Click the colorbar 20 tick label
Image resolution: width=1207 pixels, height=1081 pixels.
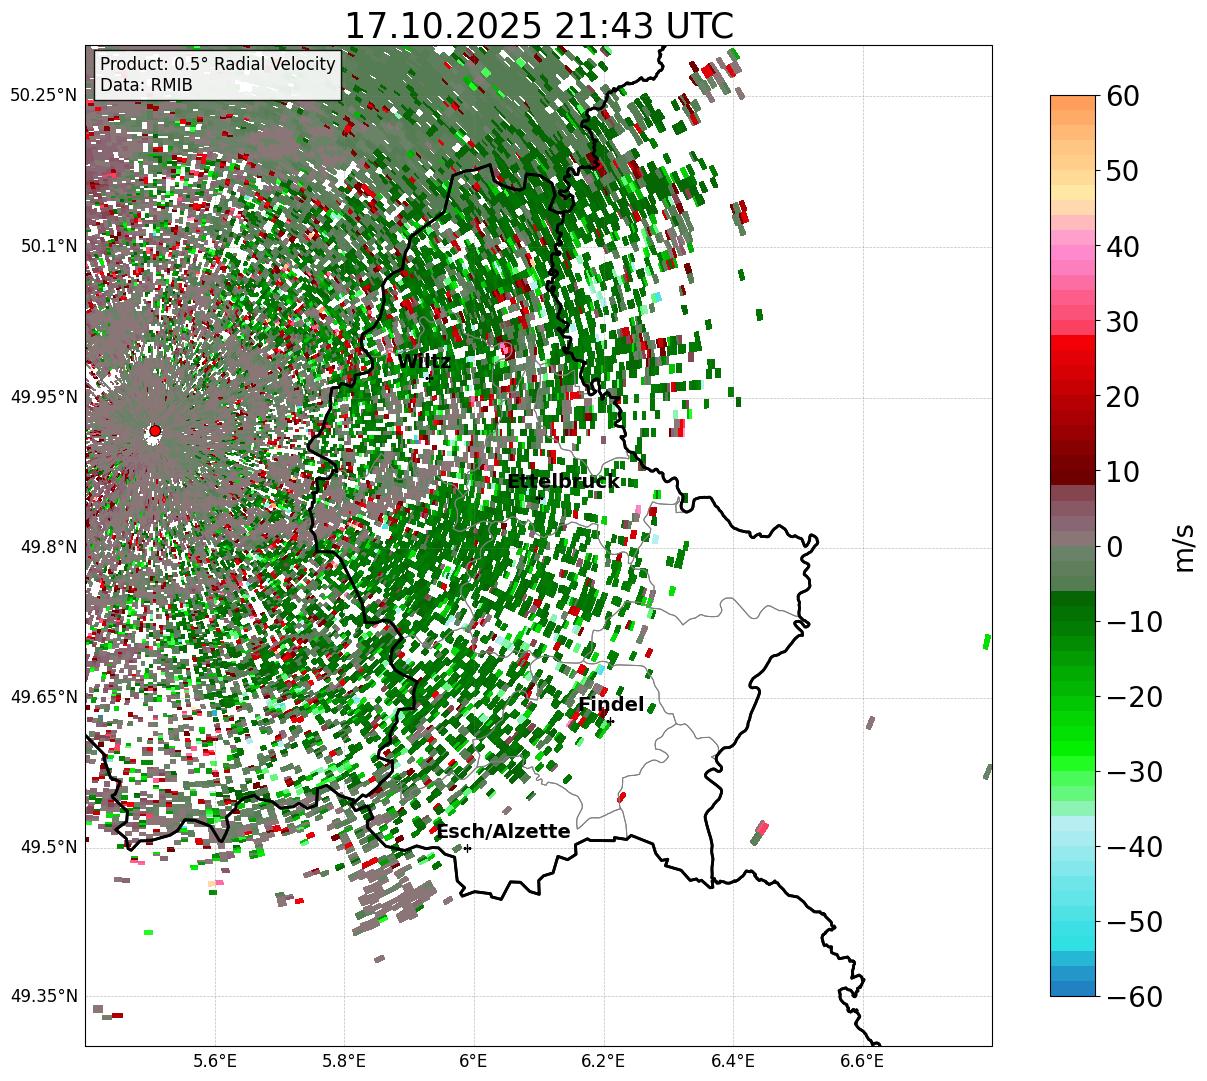1125,397
